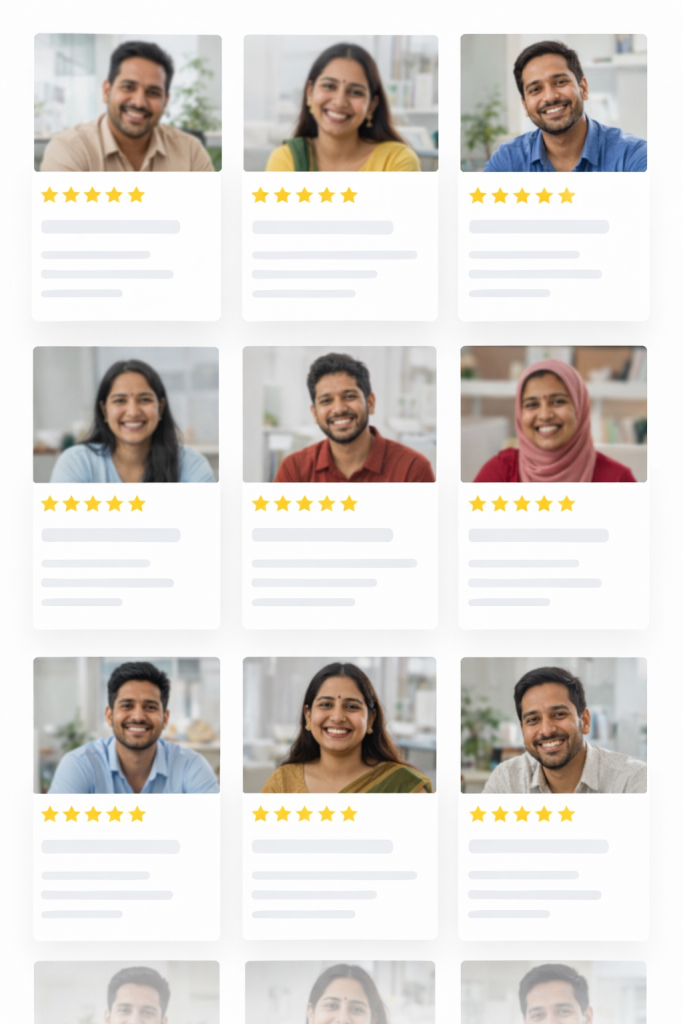Click star rating under white patterned shirt man
Image resolution: width=683 pixels, height=1024 pixels.
click(x=522, y=814)
